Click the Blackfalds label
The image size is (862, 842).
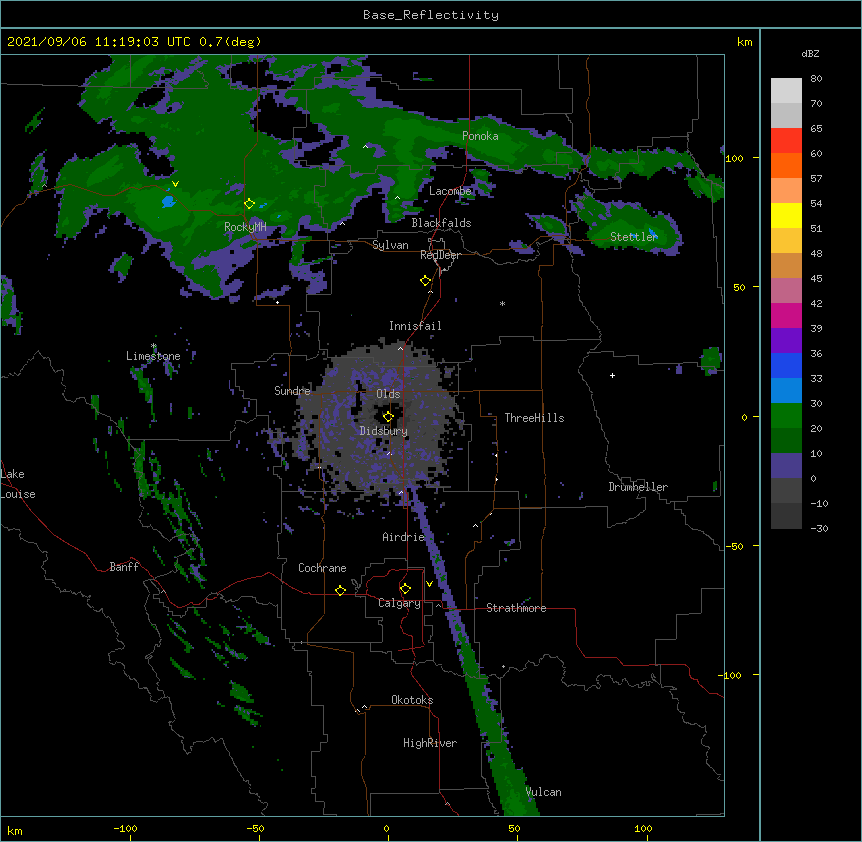[x=441, y=223]
